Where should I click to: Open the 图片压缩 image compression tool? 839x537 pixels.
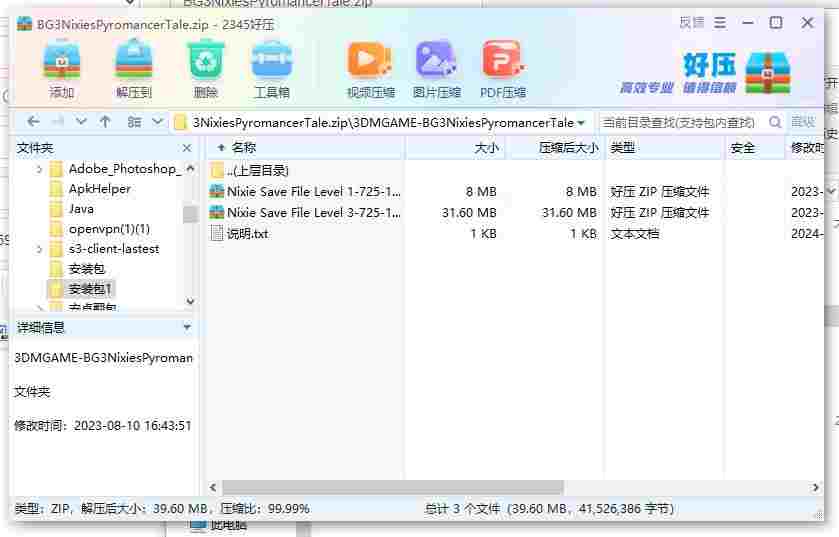(x=436, y=69)
